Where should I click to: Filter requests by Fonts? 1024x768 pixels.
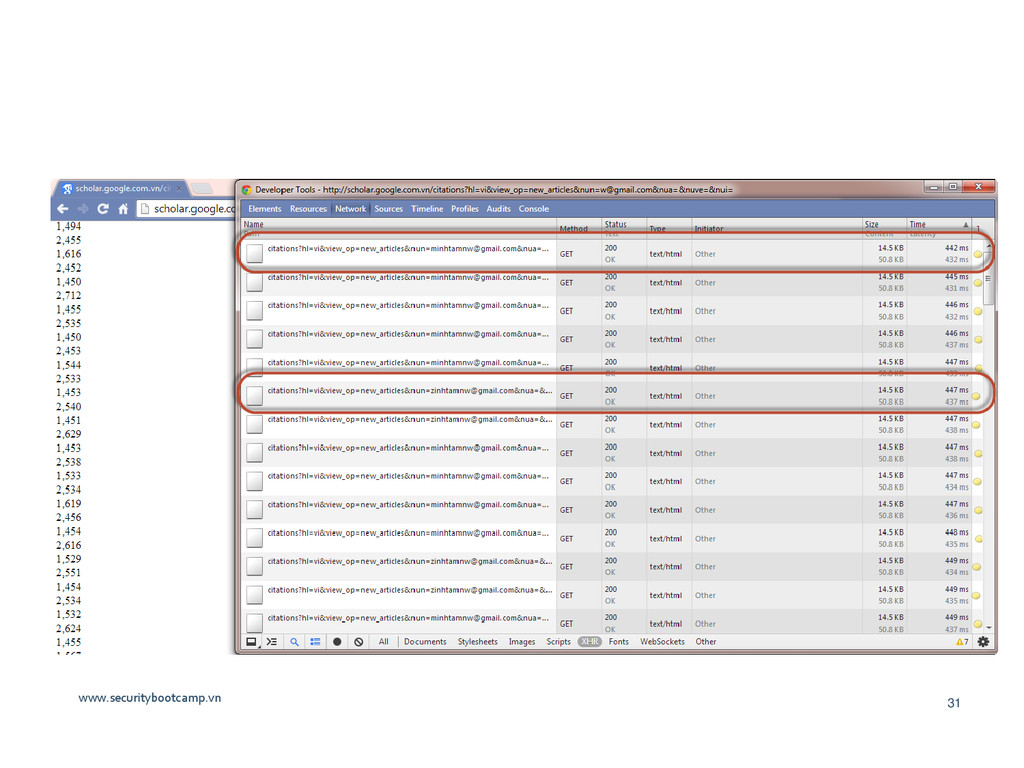coord(618,642)
